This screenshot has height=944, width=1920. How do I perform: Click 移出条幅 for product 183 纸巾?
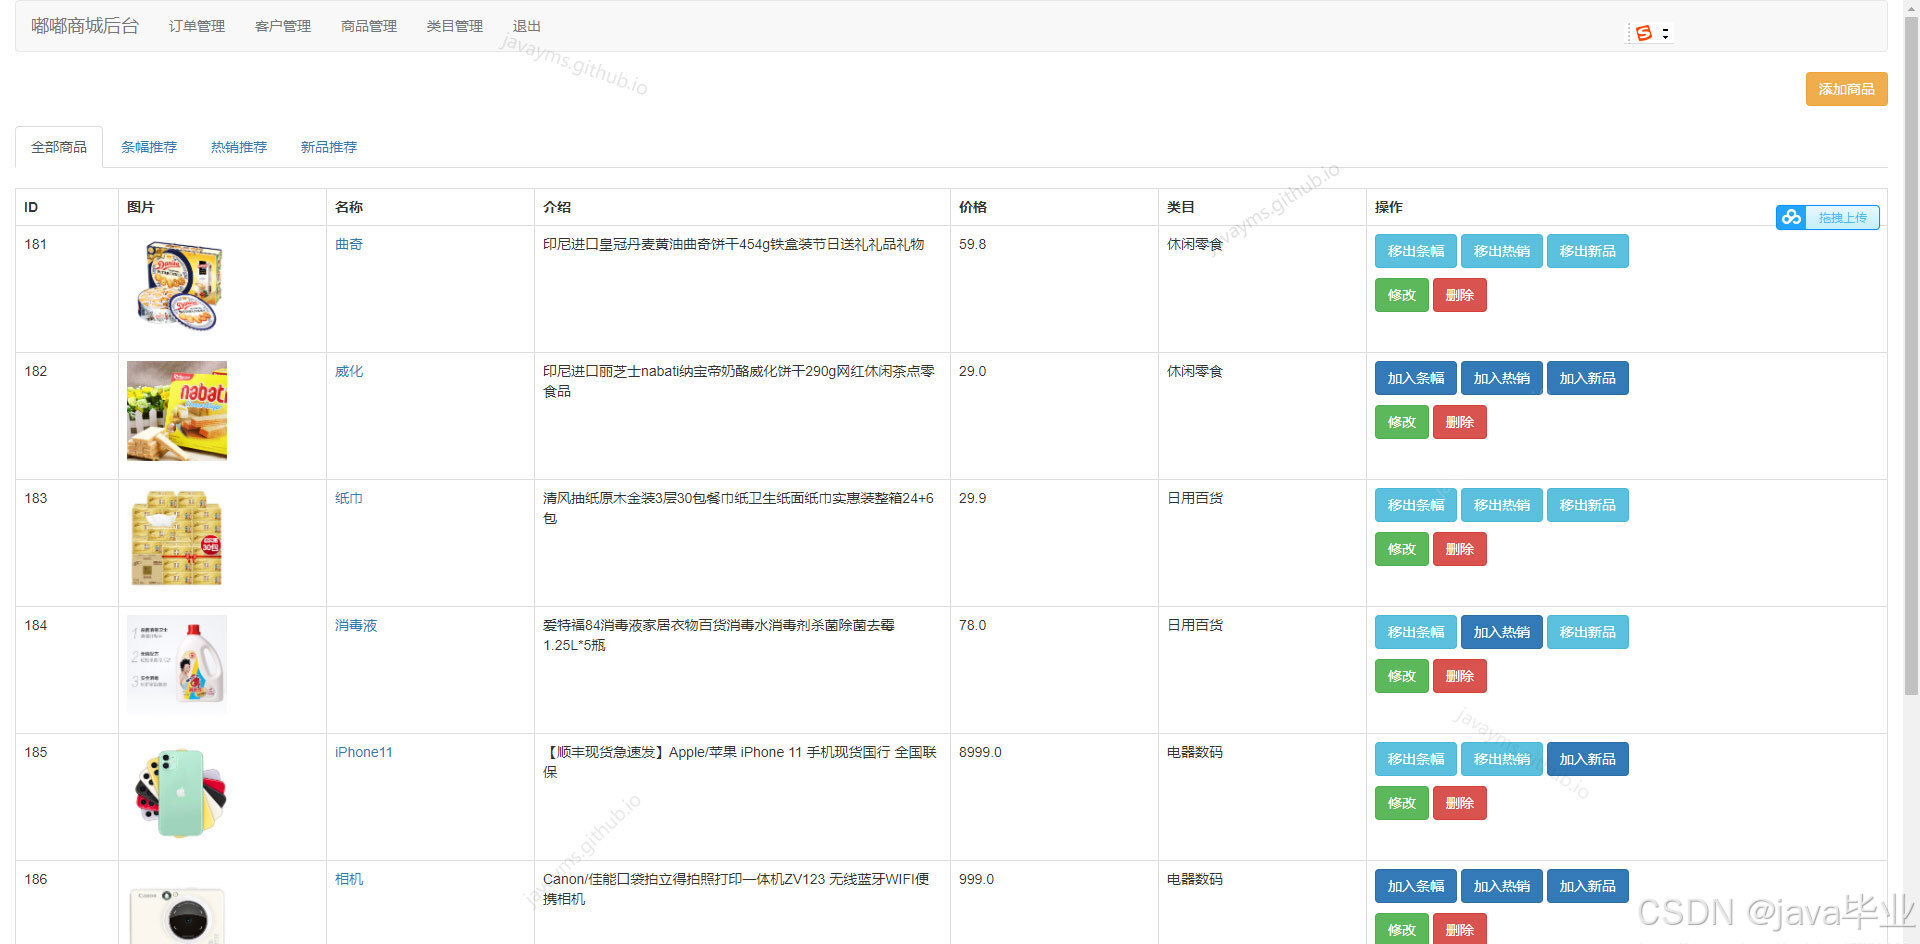tap(1416, 505)
